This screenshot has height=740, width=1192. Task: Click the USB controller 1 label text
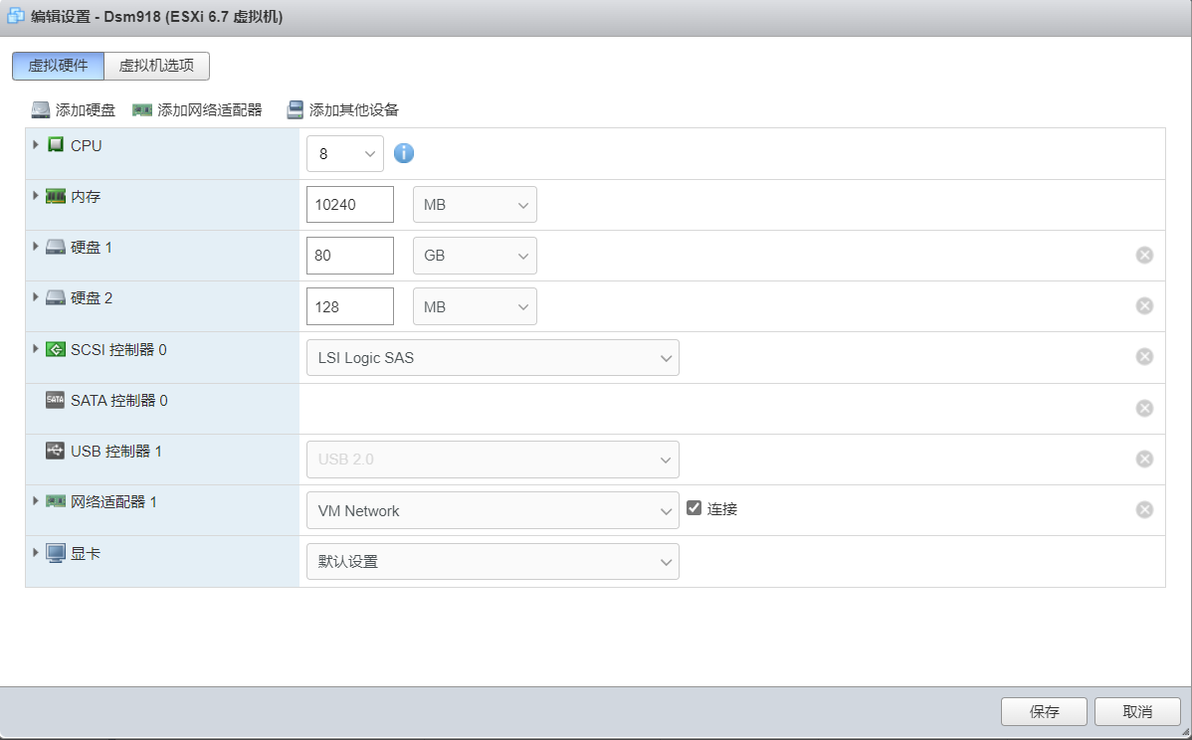pyautogui.click(x=116, y=452)
